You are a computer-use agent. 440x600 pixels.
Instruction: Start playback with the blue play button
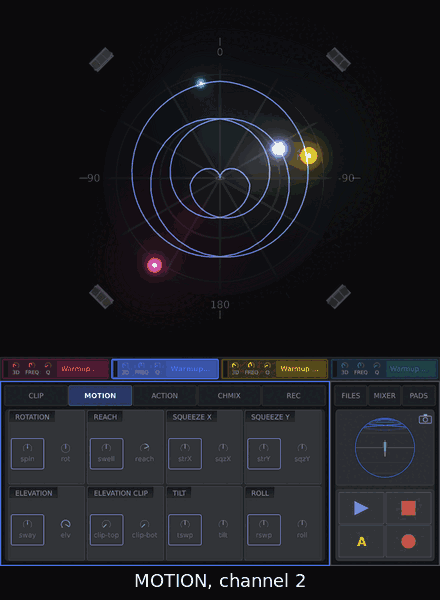[x=361, y=508]
